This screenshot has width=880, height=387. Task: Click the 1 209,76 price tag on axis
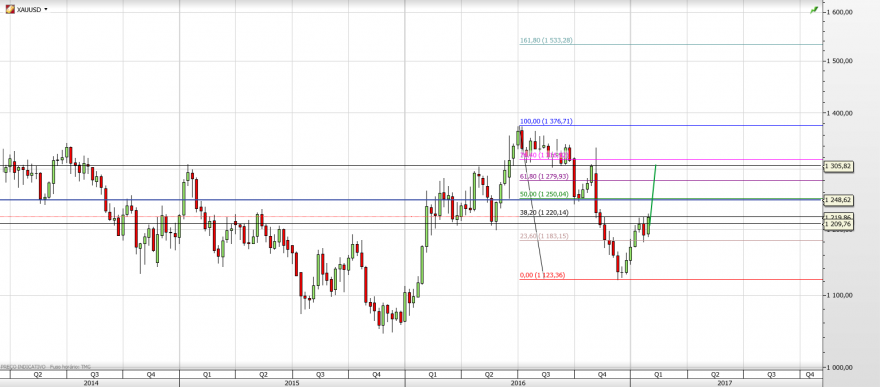pos(839,224)
